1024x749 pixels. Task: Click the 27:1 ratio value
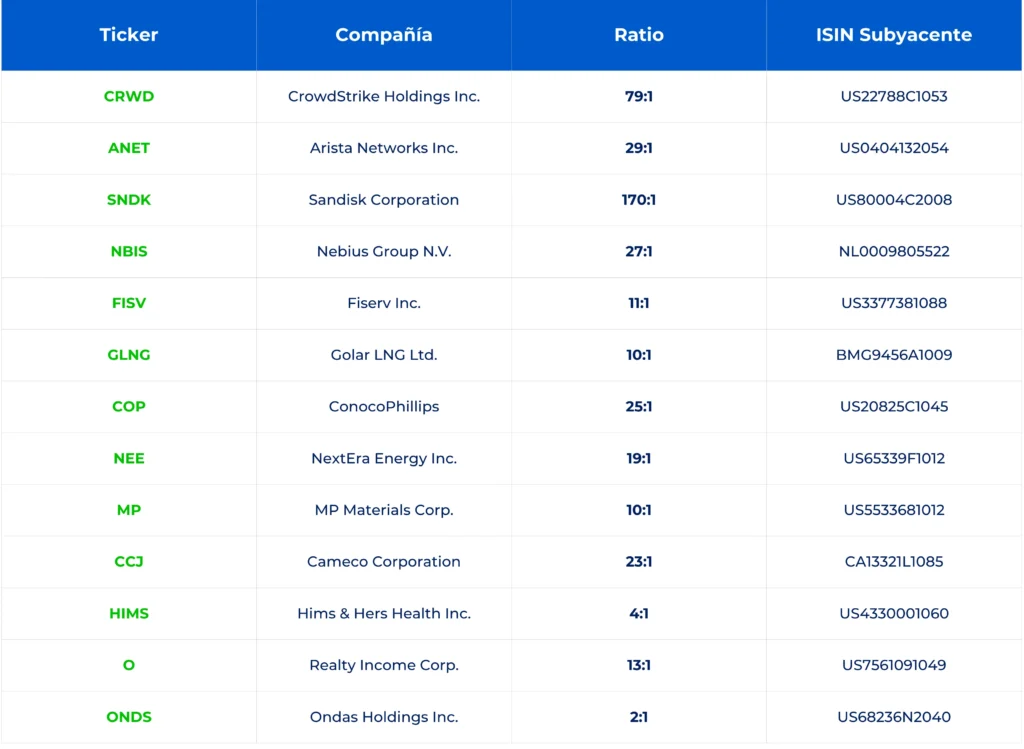pyautogui.click(x=639, y=251)
